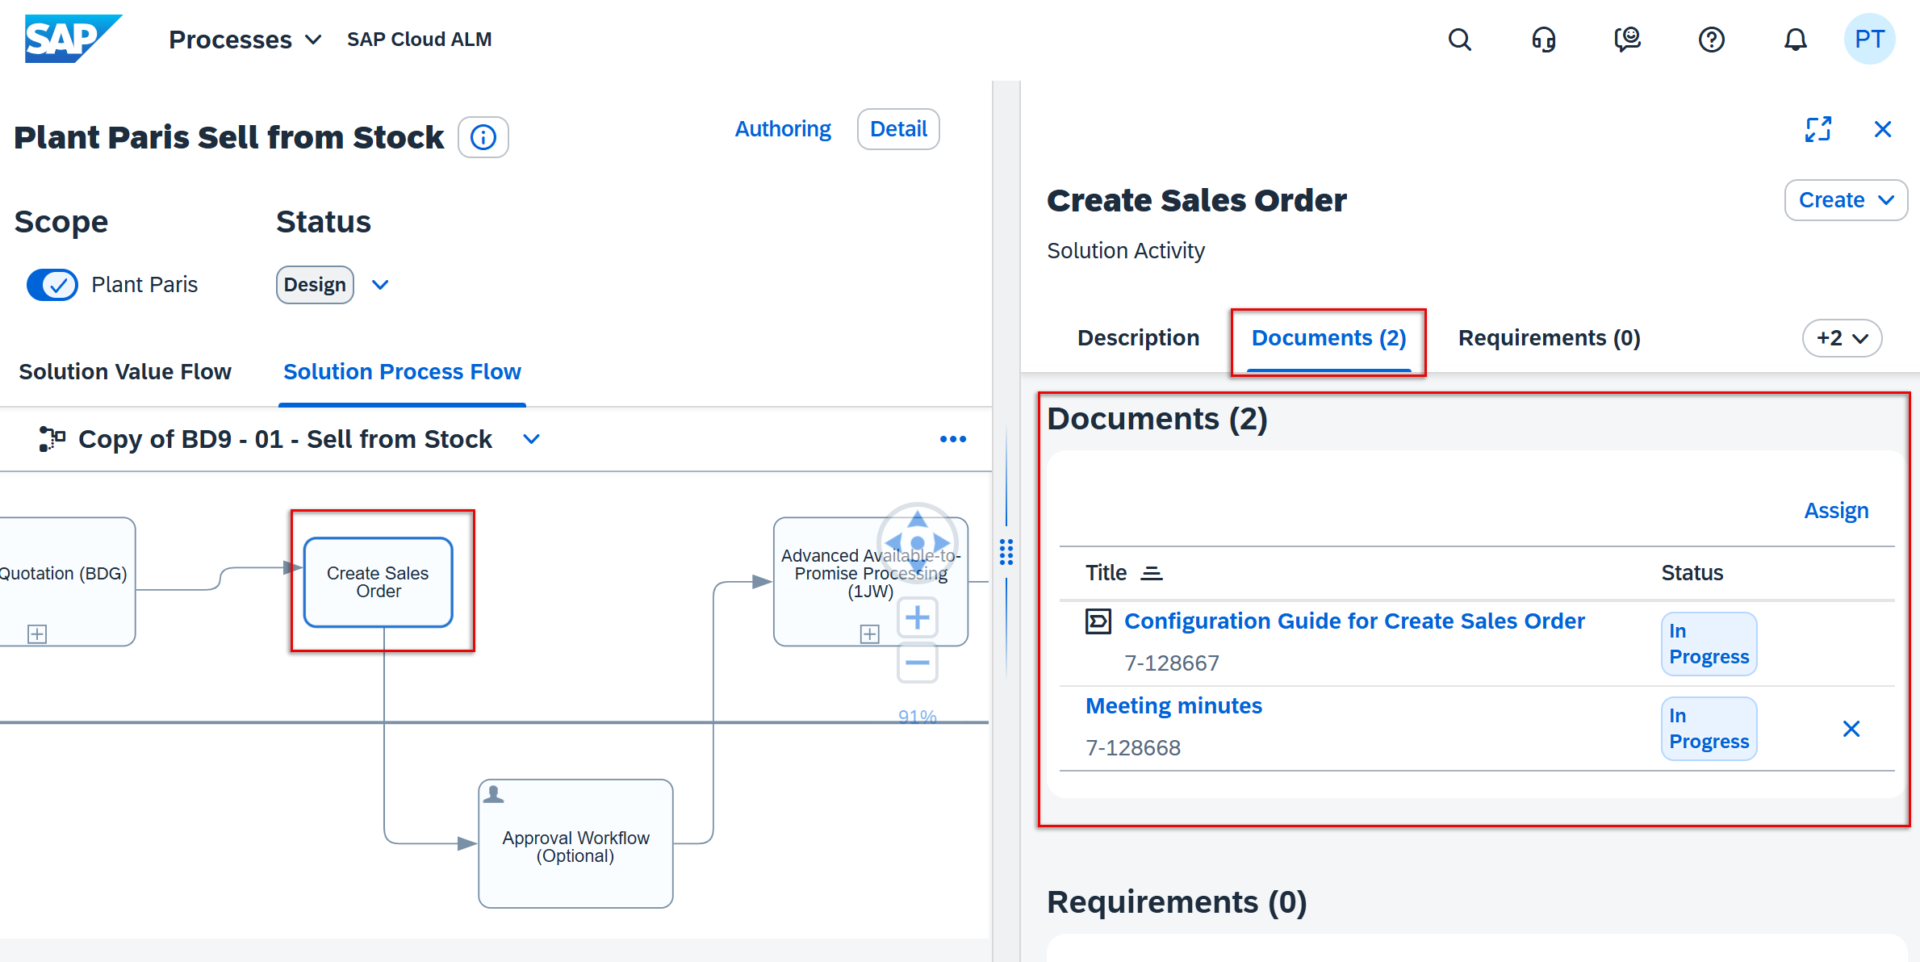Click the info icon beside process title

click(x=483, y=137)
